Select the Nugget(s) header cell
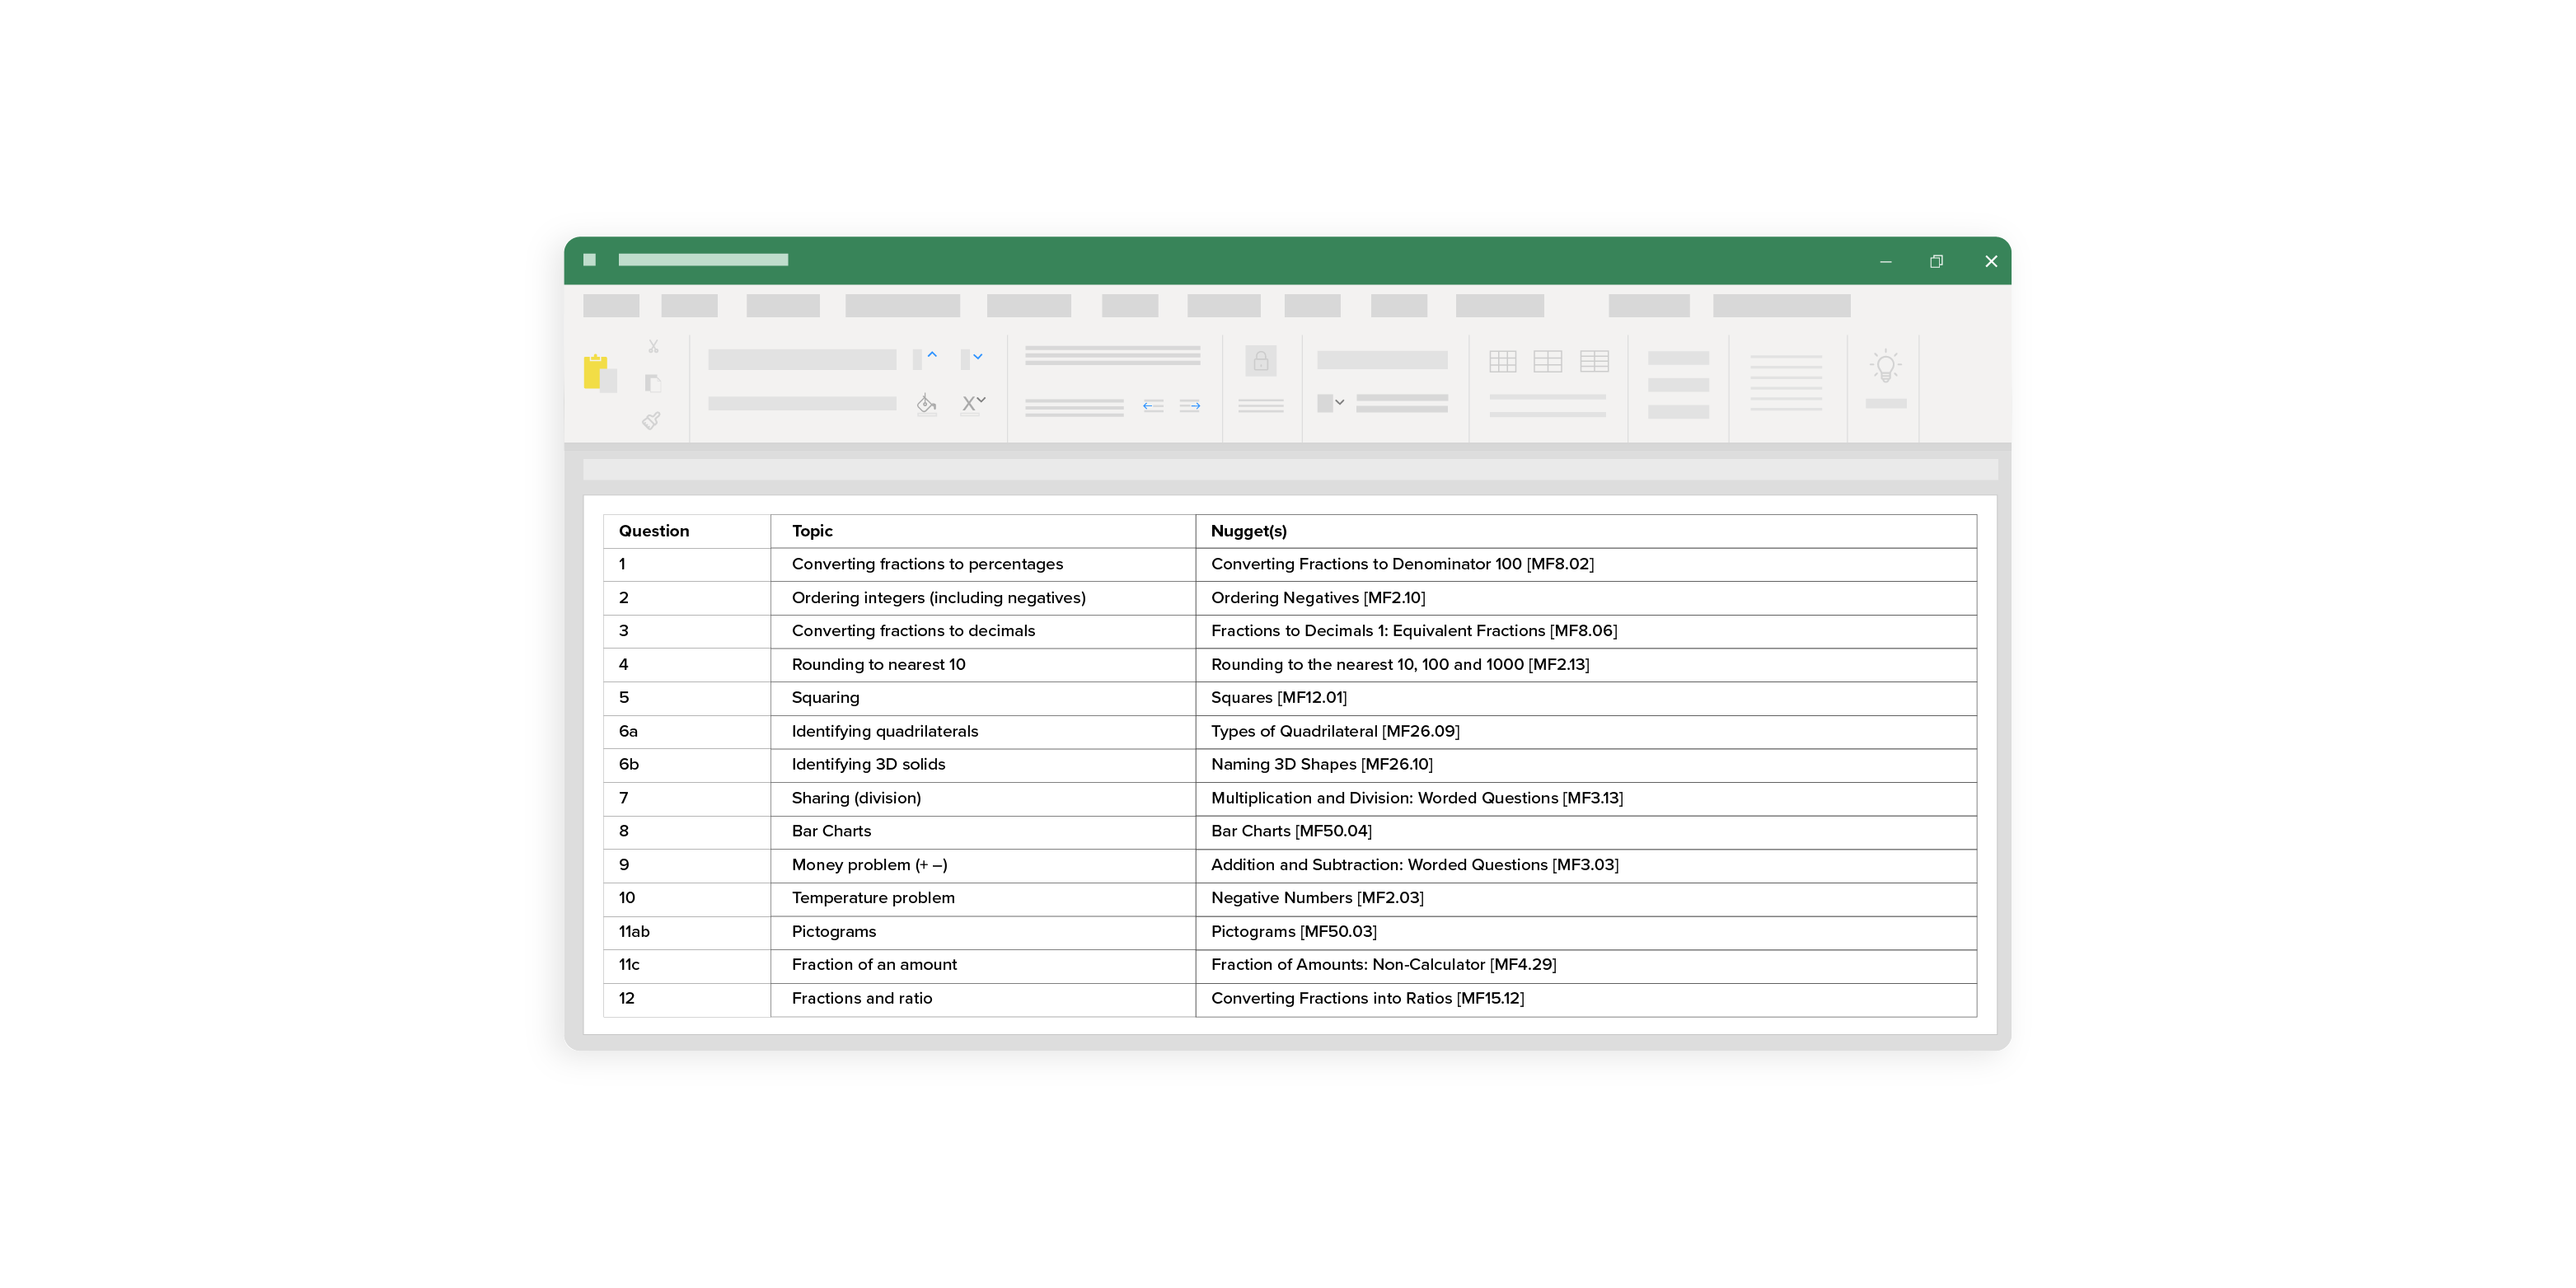2576x1288 pixels. 1586,531
